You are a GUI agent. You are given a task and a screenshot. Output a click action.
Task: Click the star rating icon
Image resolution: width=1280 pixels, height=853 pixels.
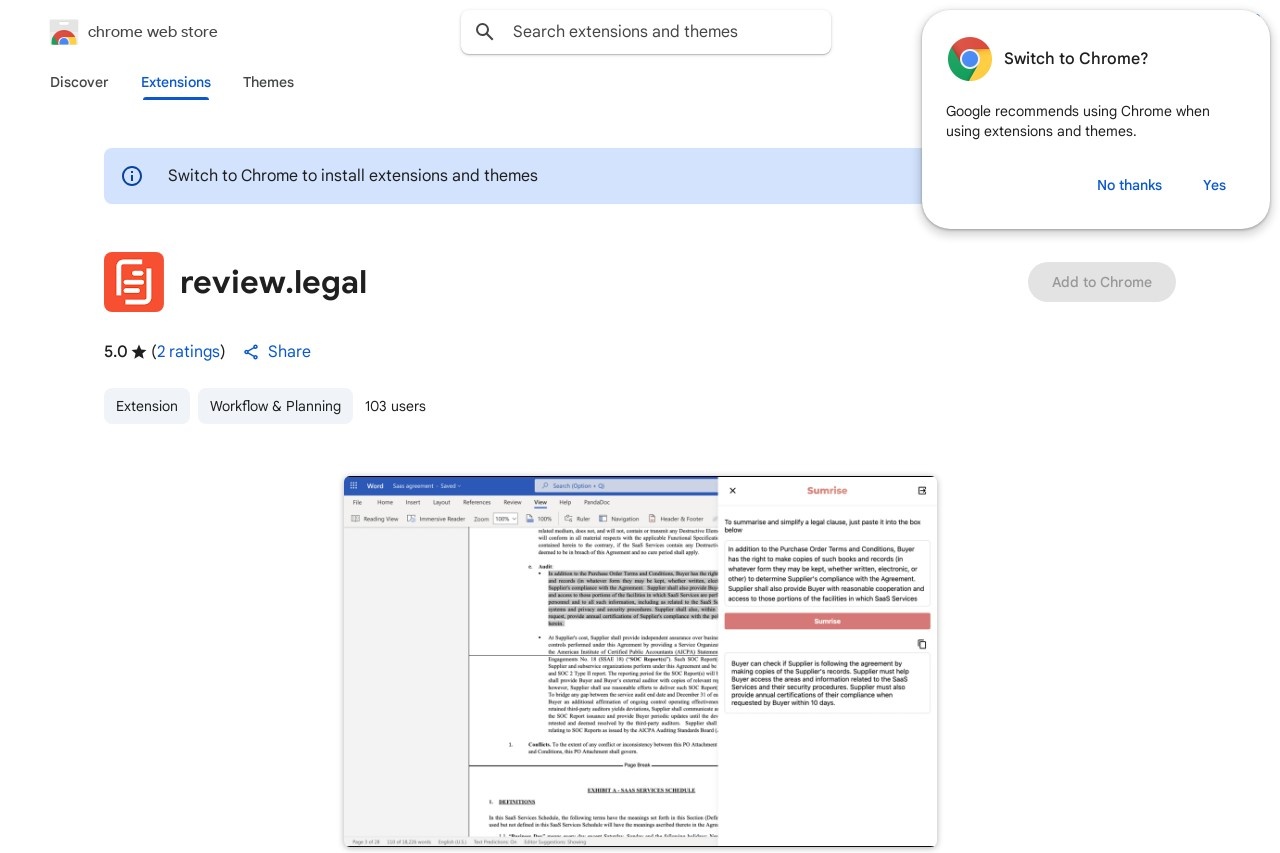[139, 352]
